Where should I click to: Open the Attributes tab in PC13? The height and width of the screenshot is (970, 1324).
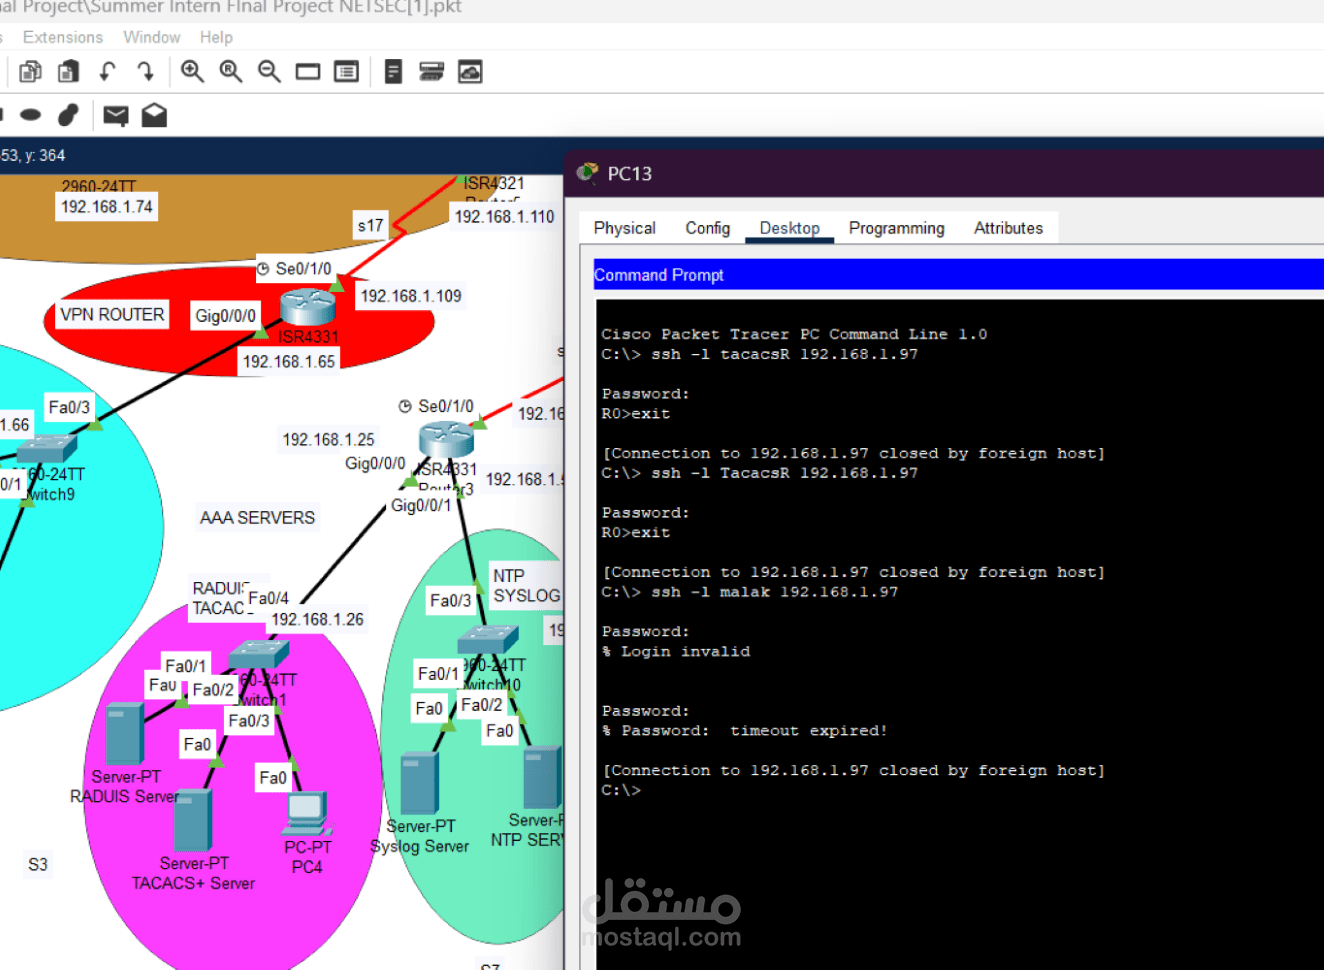tap(1009, 228)
